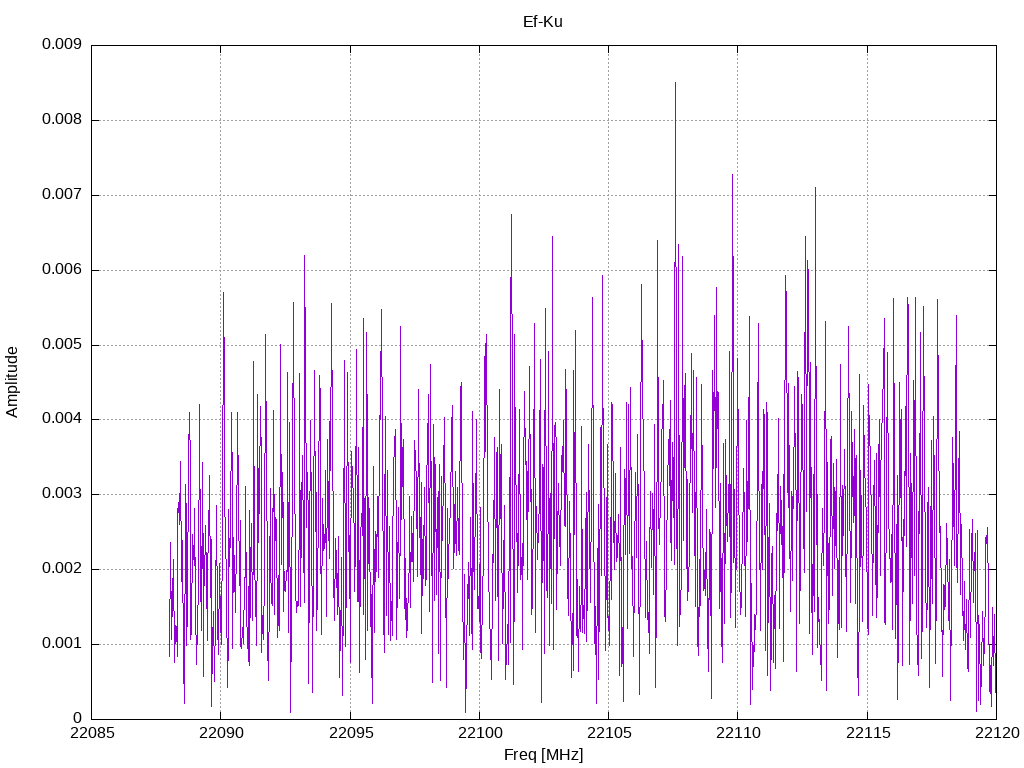Click the 0.001 y-axis tick label

(x=62, y=643)
